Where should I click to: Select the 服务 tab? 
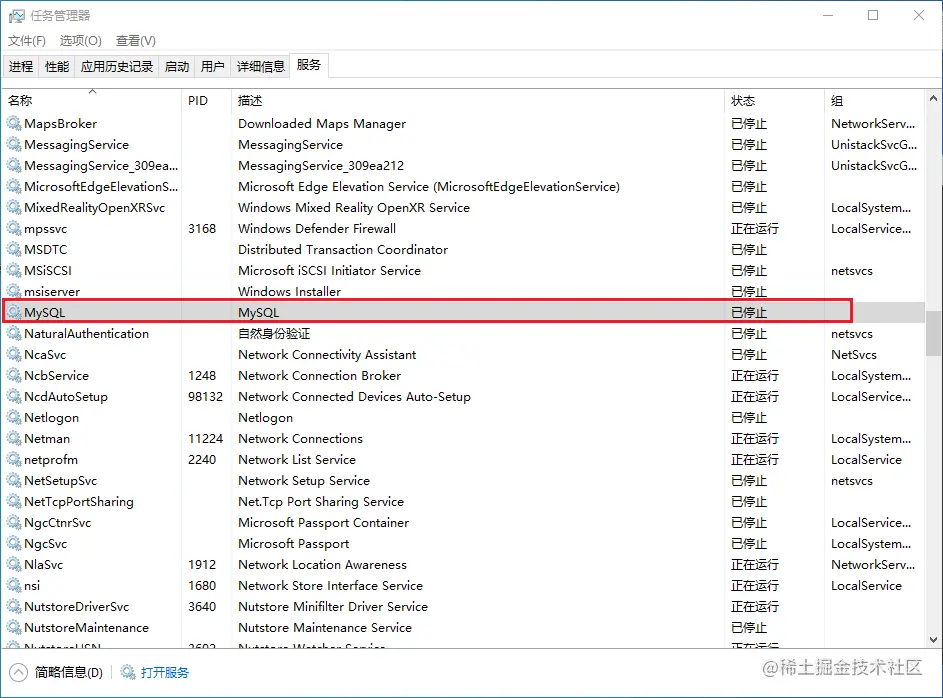pos(309,65)
